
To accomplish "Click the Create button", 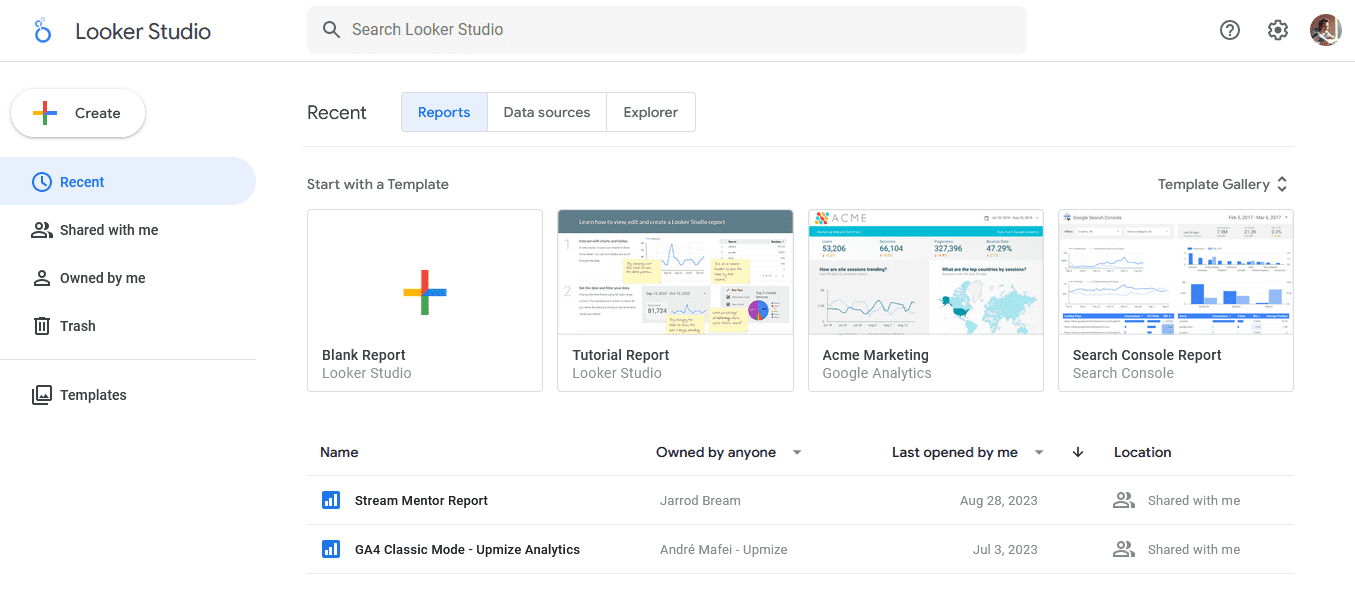I will [x=78, y=113].
